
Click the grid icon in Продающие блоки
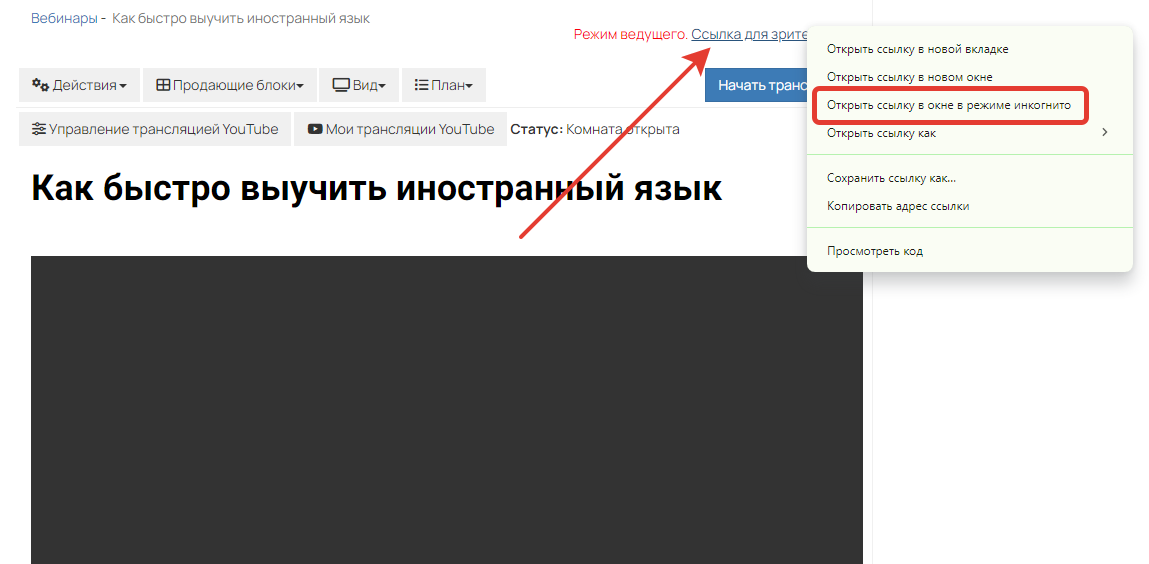163,85
